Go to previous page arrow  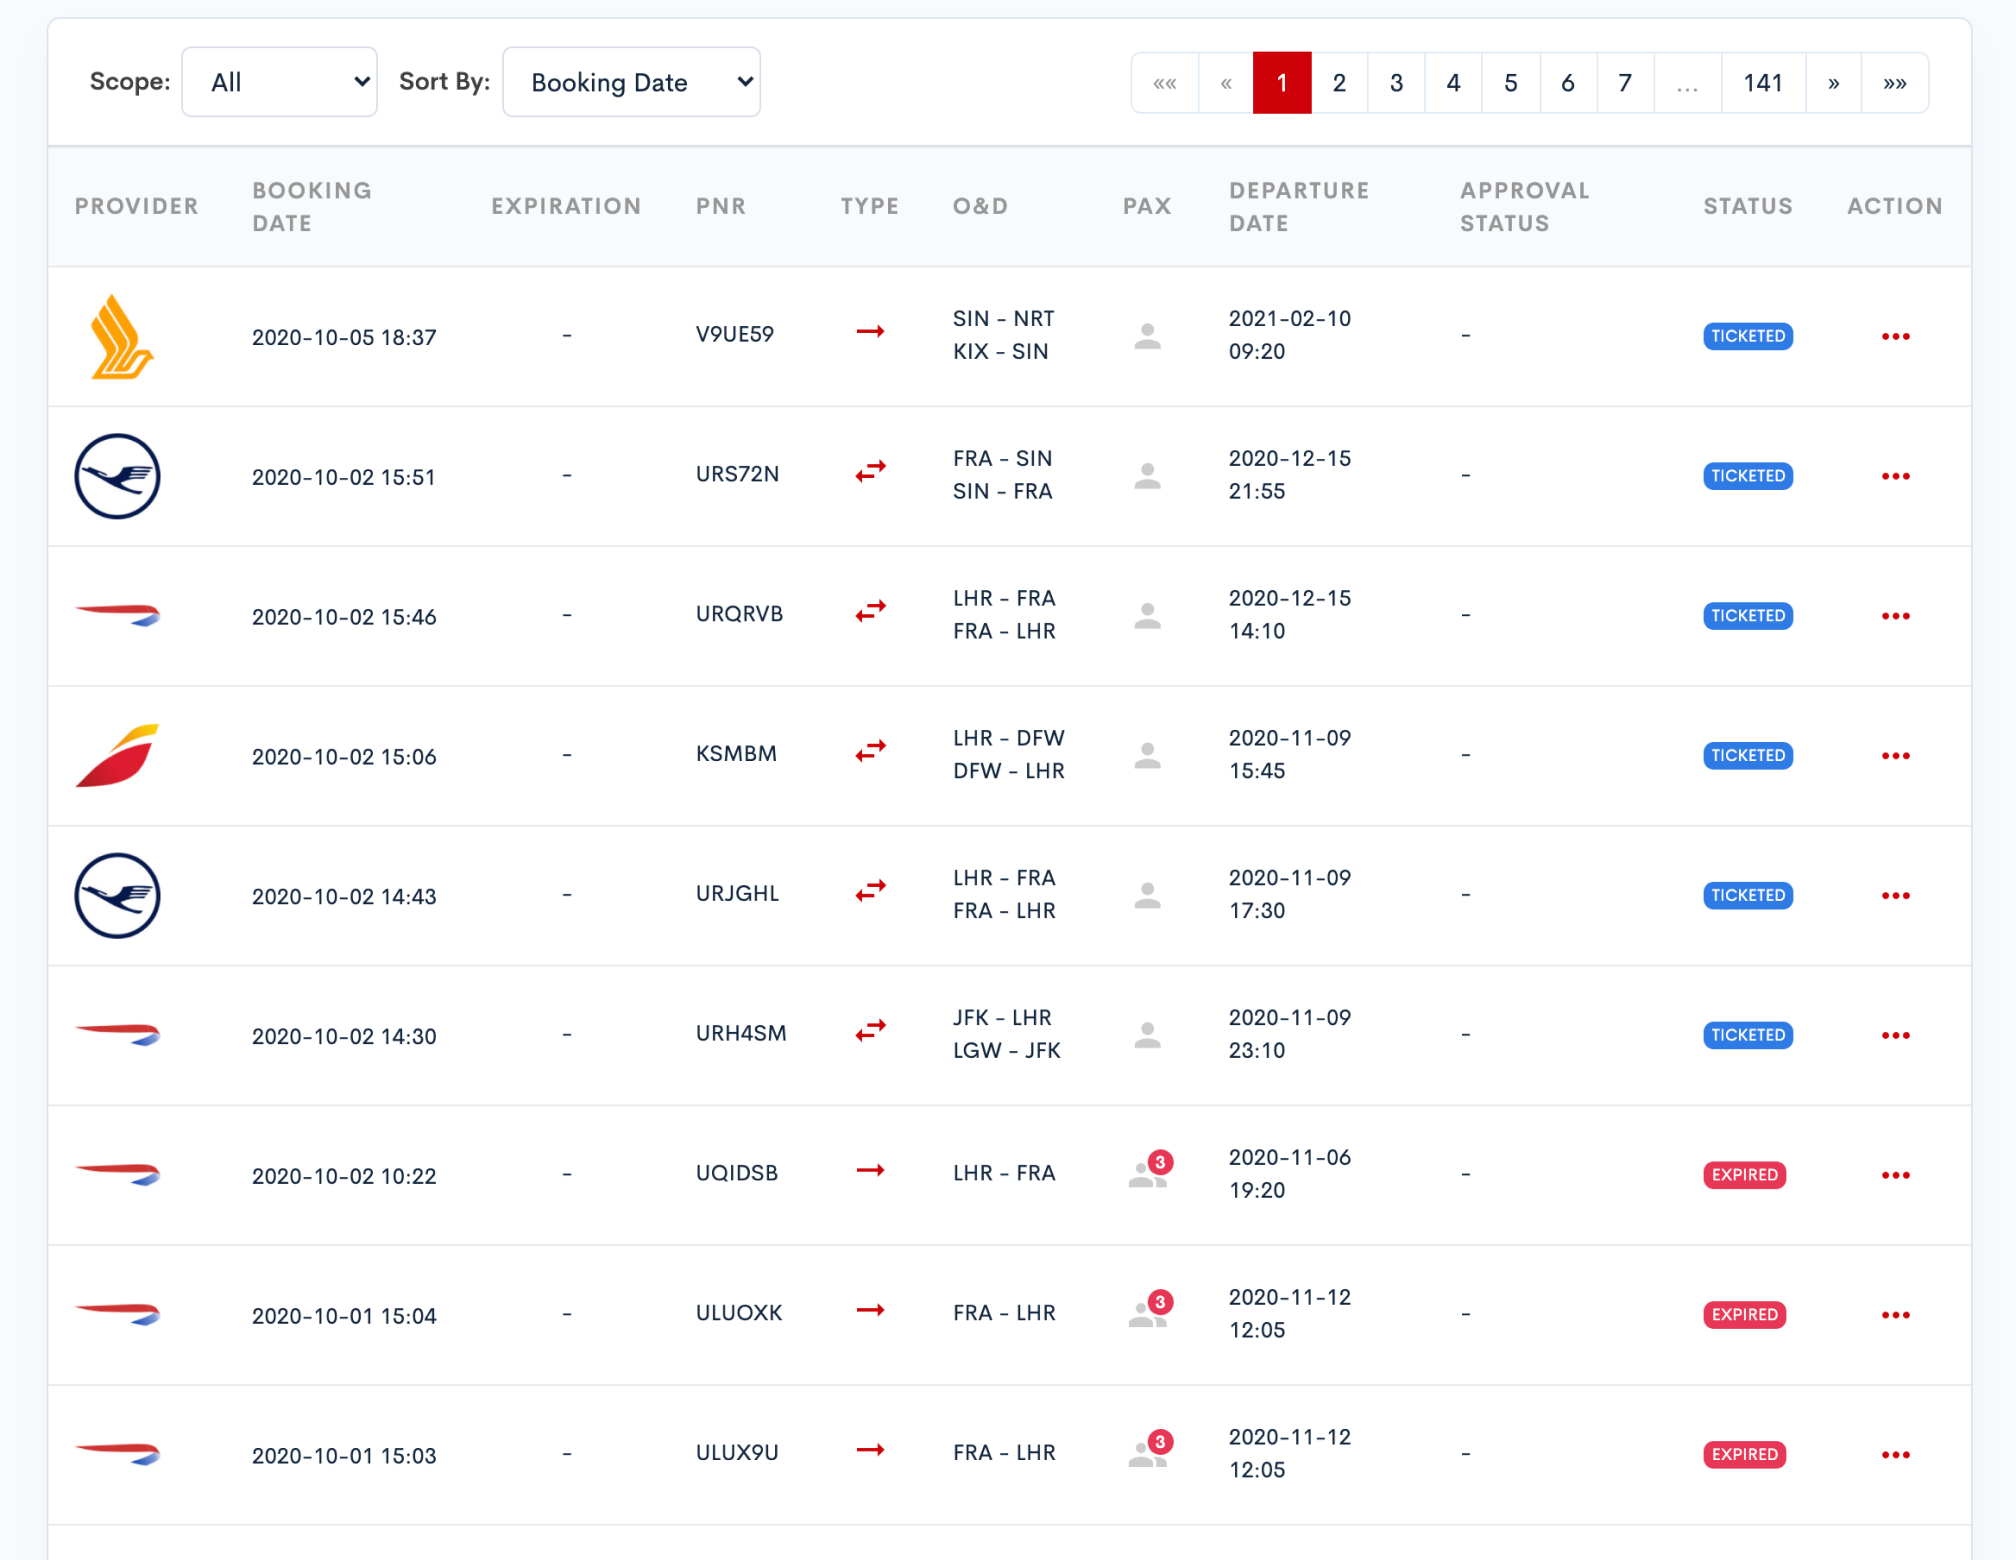(1226, 83)
